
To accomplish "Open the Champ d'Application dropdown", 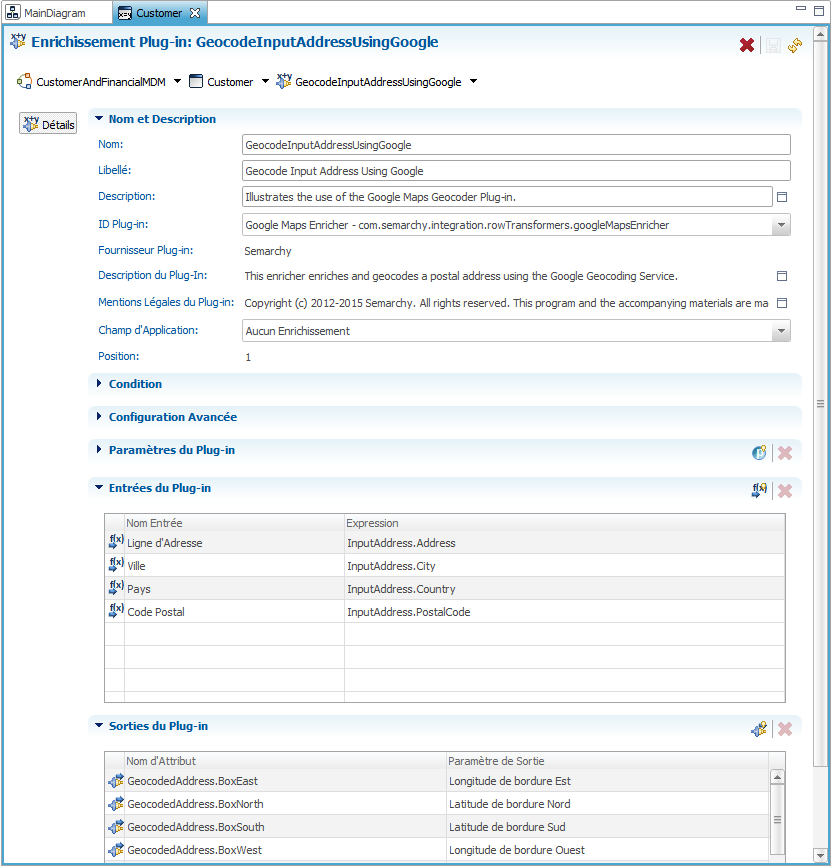I will [781, 331].
